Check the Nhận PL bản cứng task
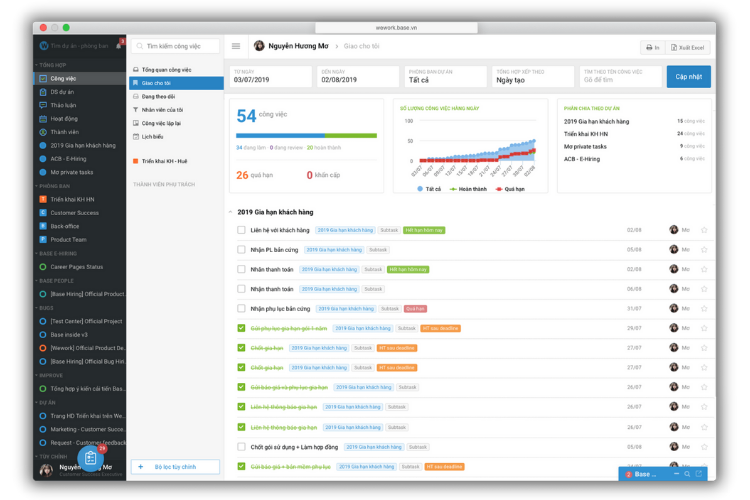This screenshot has height=500, width=750. (x=241, y=249)
